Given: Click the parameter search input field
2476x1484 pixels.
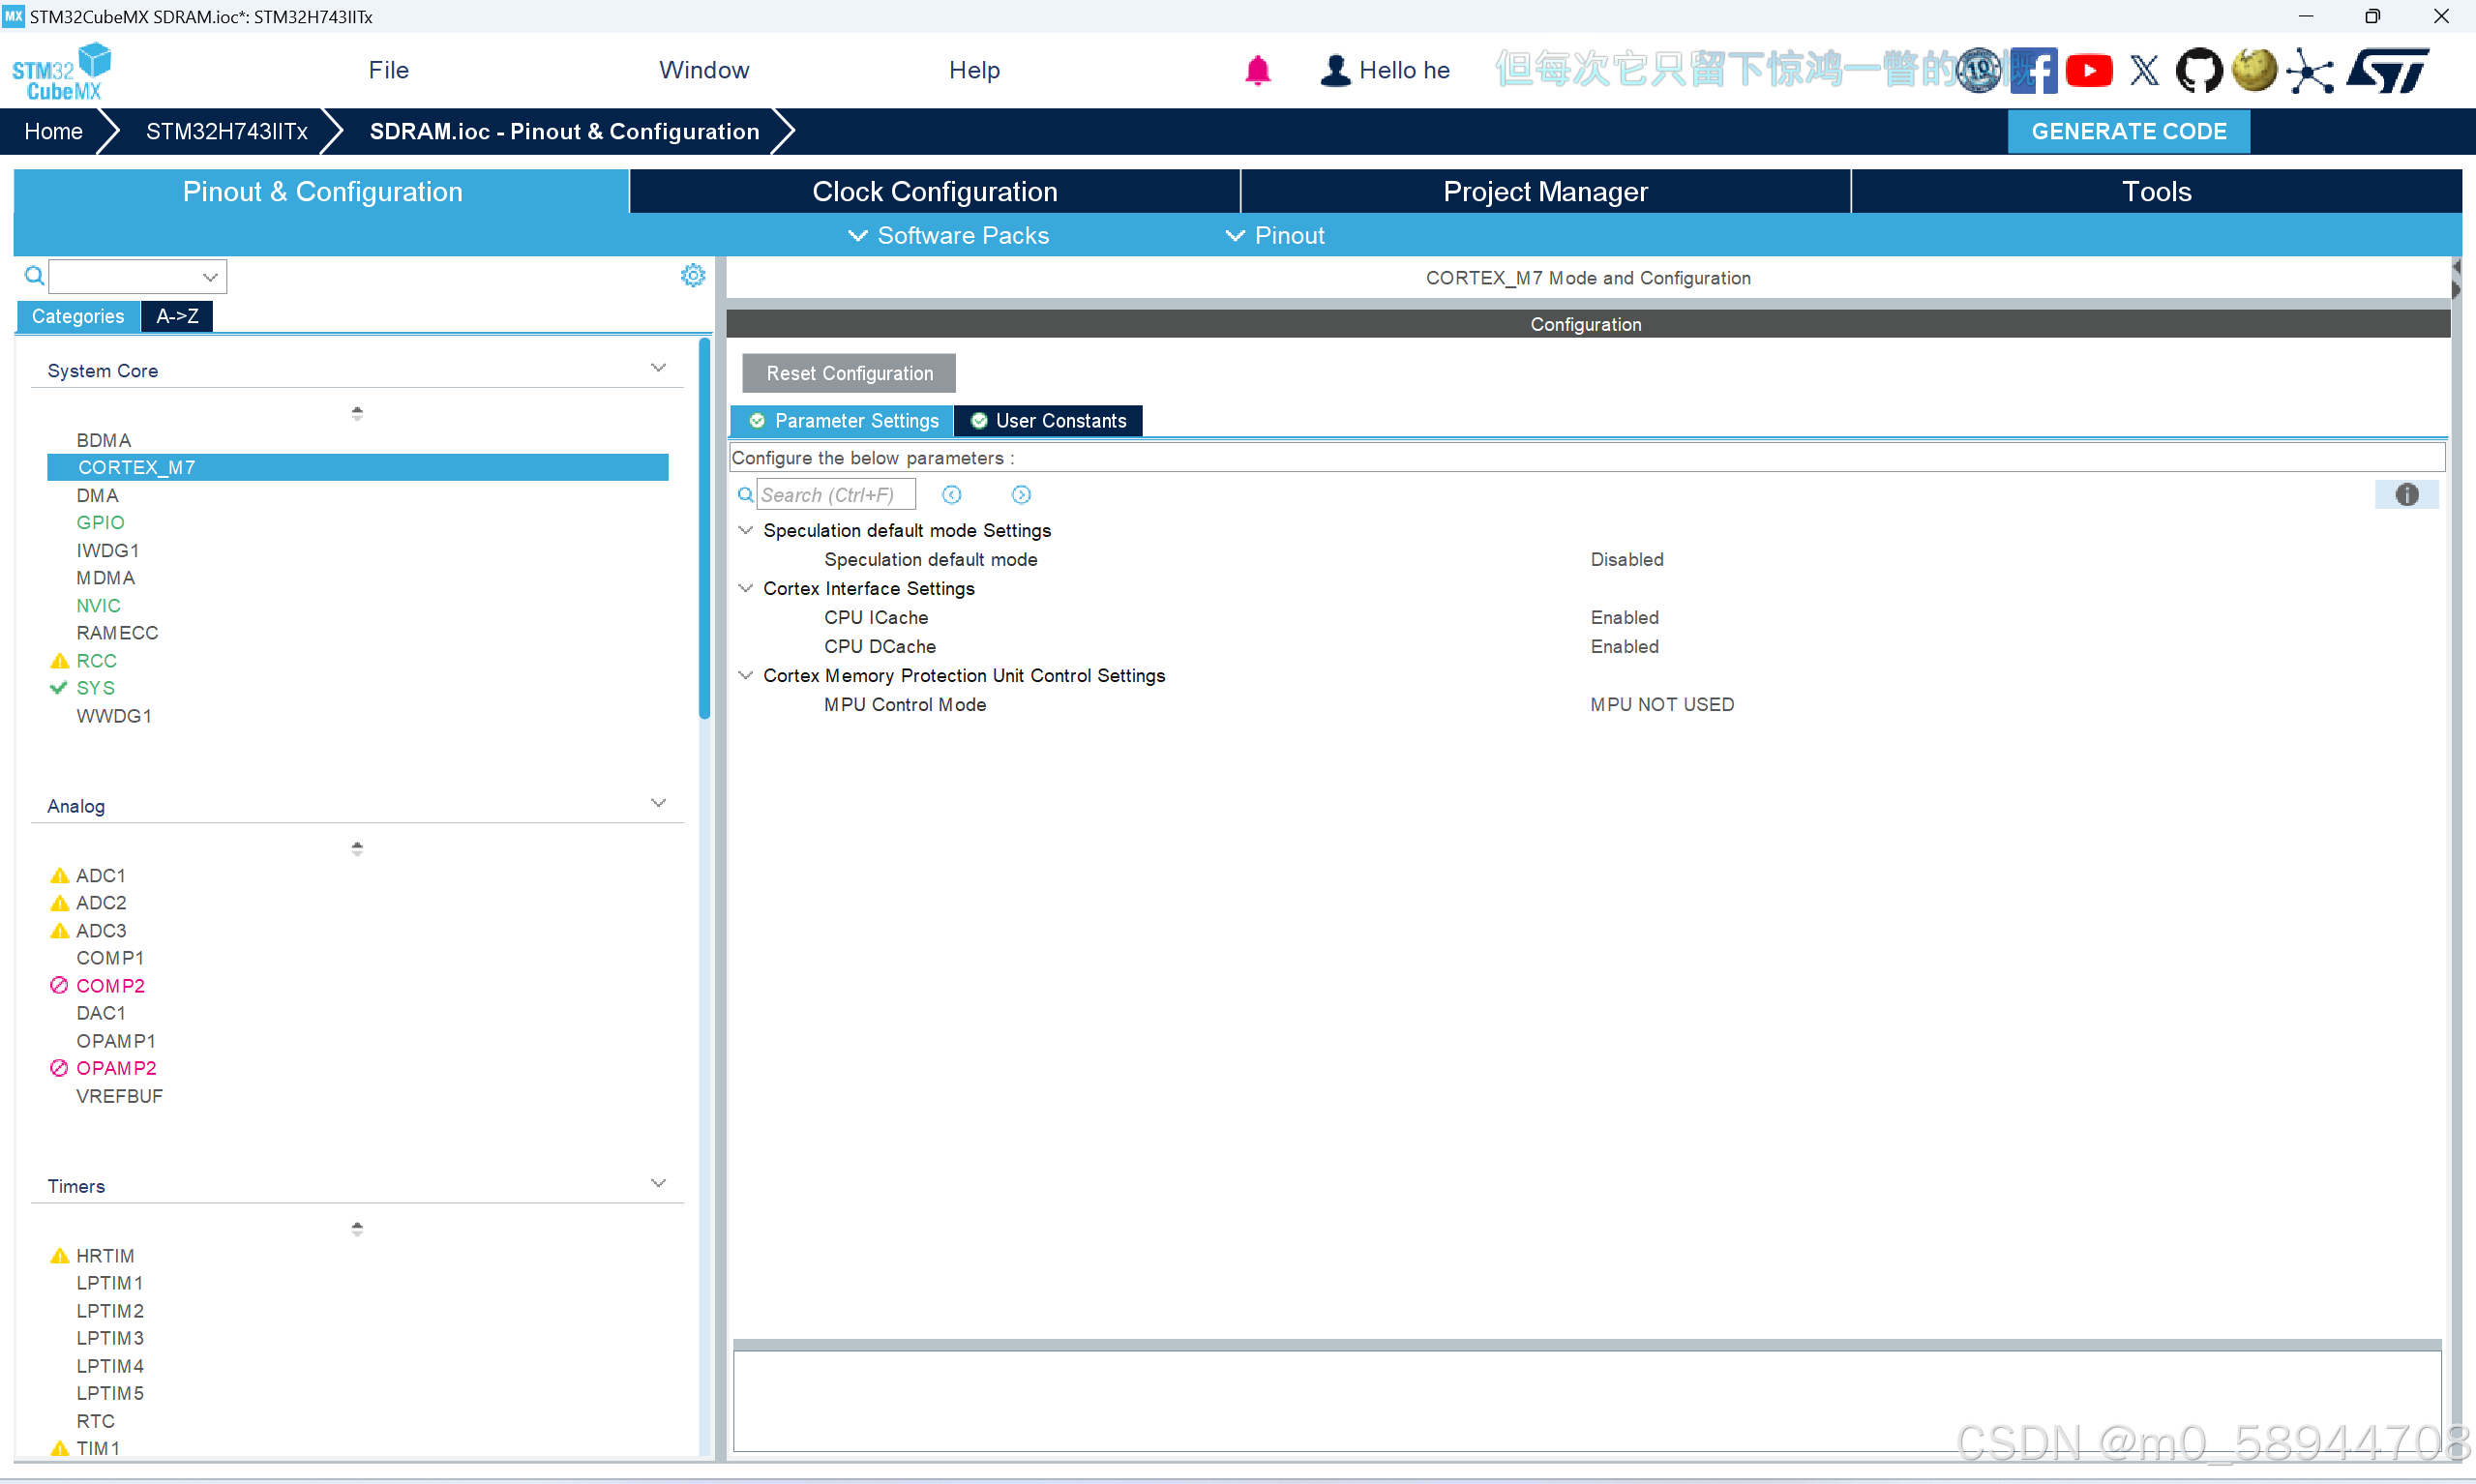Looking at the screenshot, I should [834, 494].
